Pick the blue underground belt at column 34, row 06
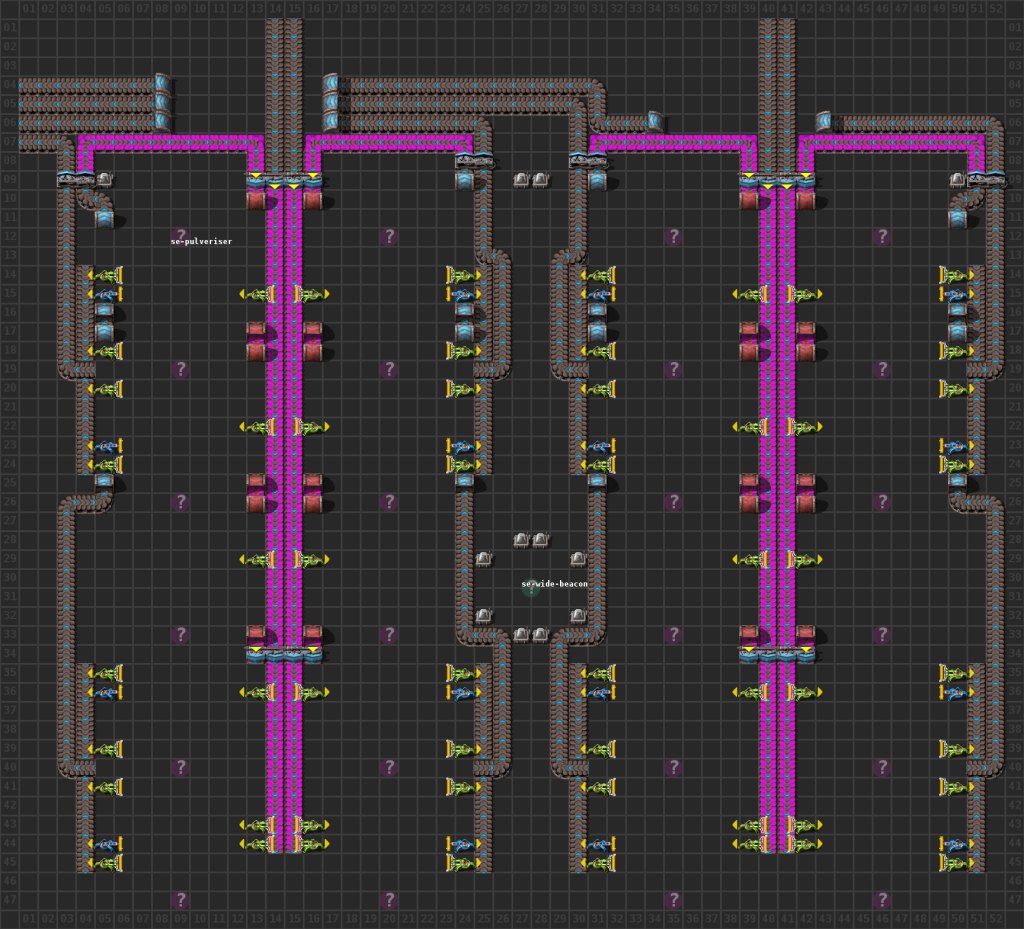This screenshot has height=929, width=1024. (x=655, y=121)
